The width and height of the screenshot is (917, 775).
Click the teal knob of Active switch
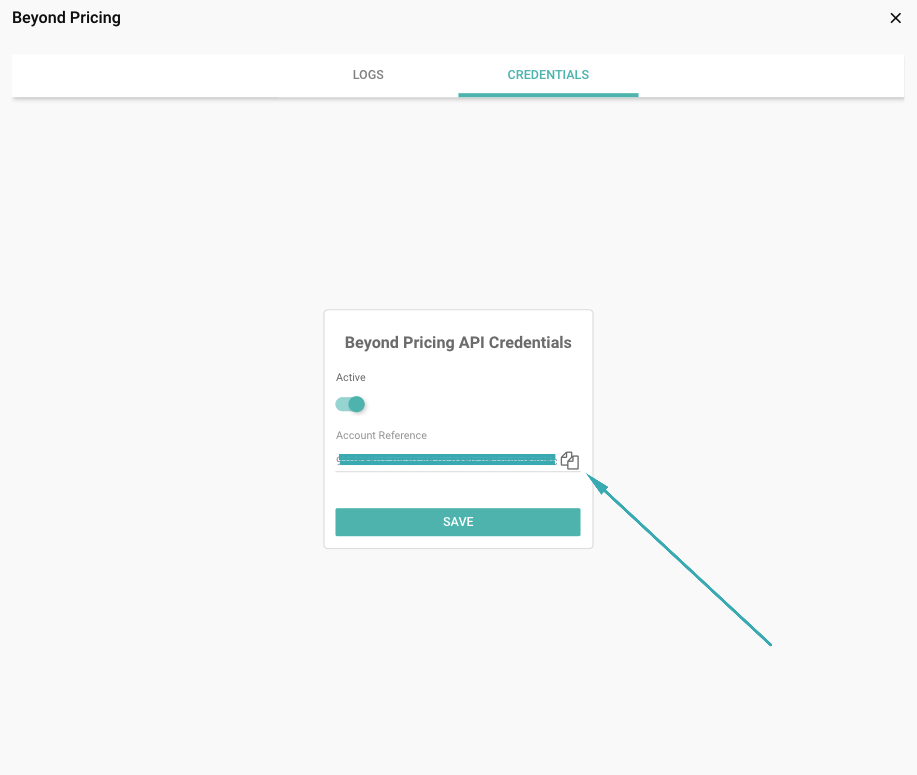coord(357,404)
